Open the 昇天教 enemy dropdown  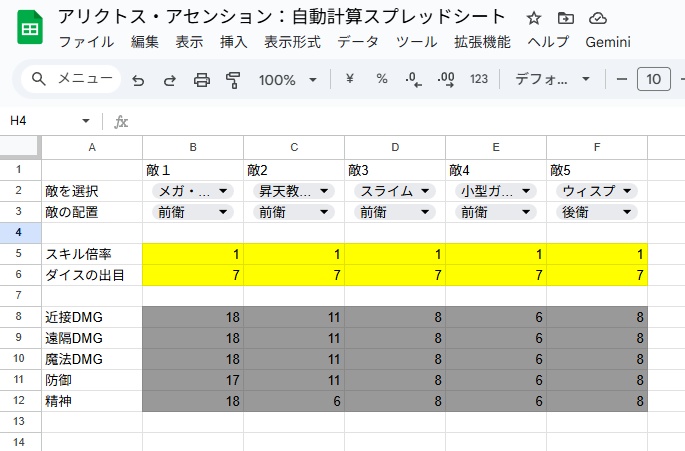click(294, 191)
